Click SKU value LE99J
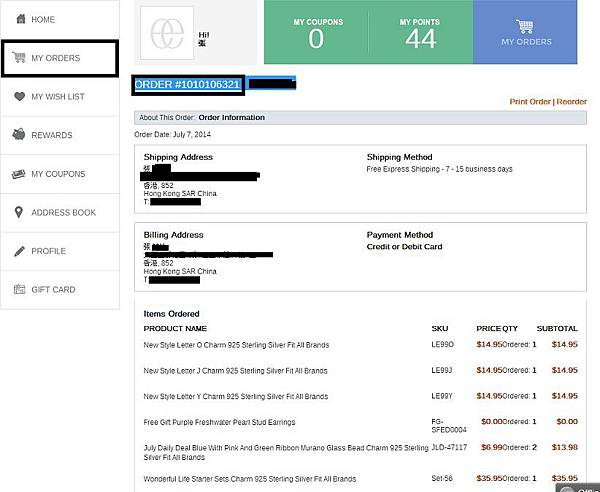The image size is (600, 492). click(442, 370)
